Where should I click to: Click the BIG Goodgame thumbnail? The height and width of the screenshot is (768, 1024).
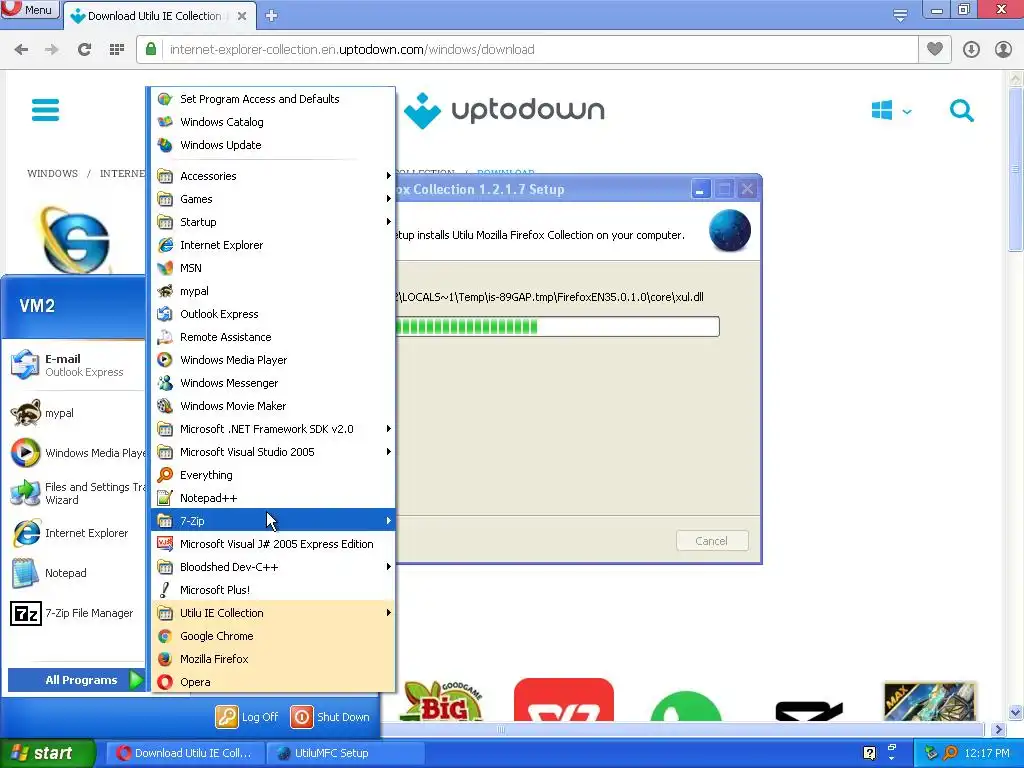(444, 701)
